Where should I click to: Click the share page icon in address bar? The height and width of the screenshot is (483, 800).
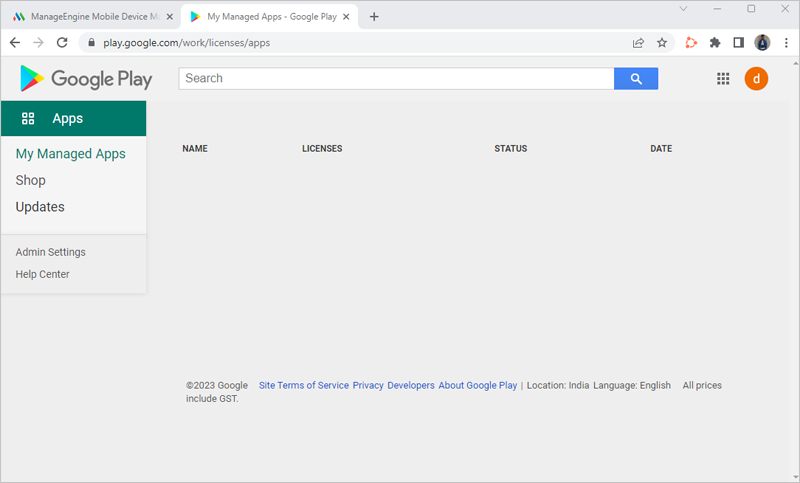(x=638, y=43)
